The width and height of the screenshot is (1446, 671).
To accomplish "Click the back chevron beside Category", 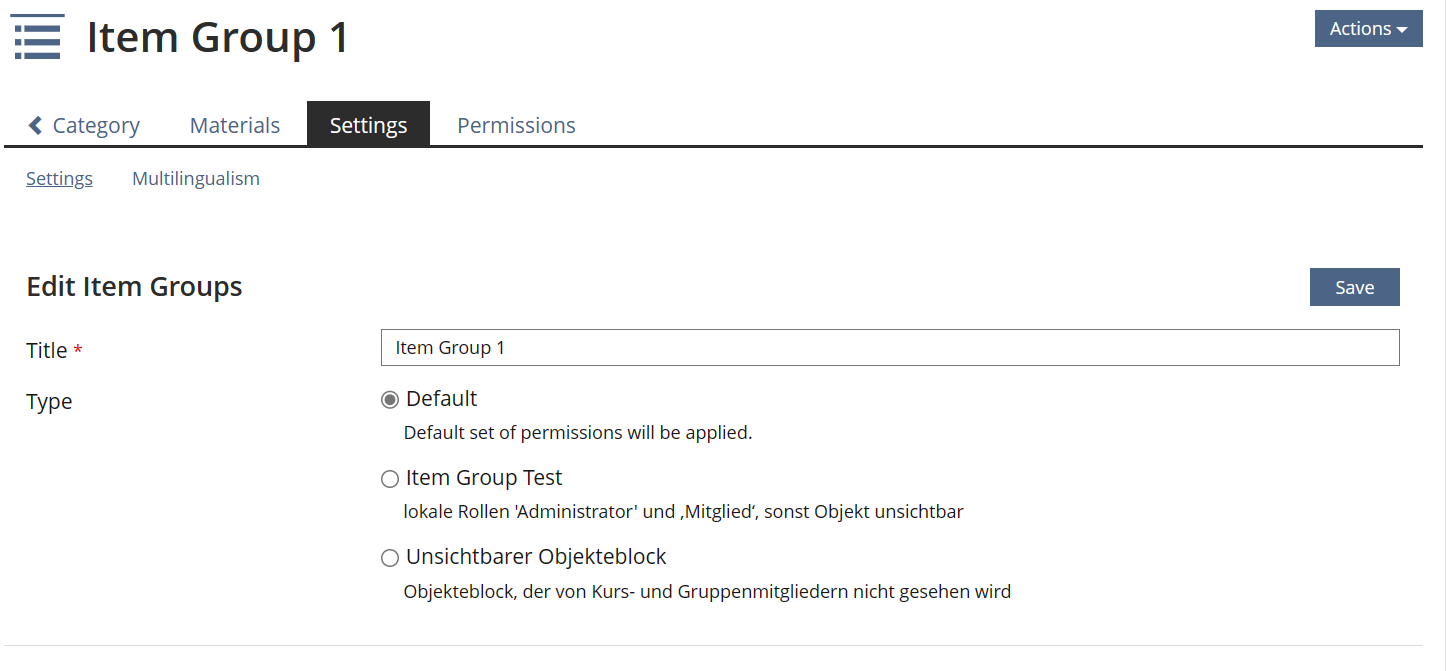I will [x=36, y=125].
